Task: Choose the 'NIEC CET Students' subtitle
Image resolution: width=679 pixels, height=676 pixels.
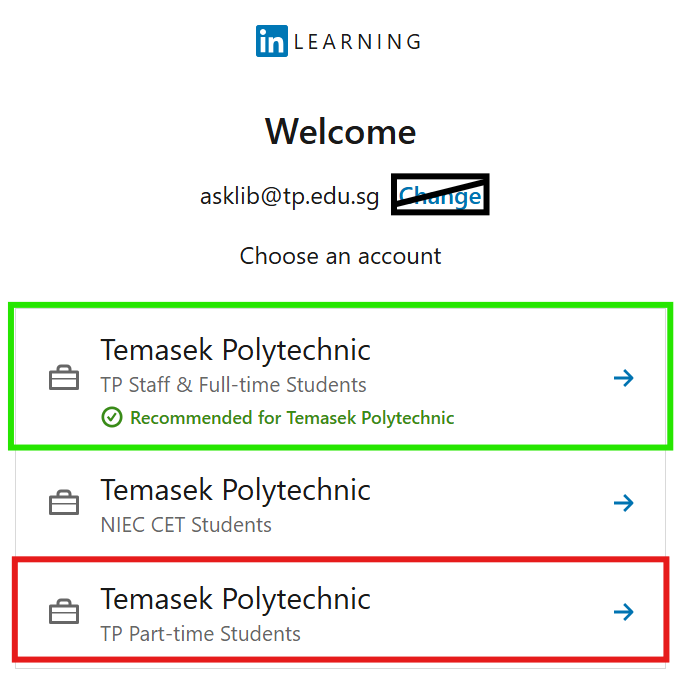Action: tap(186, 524)
